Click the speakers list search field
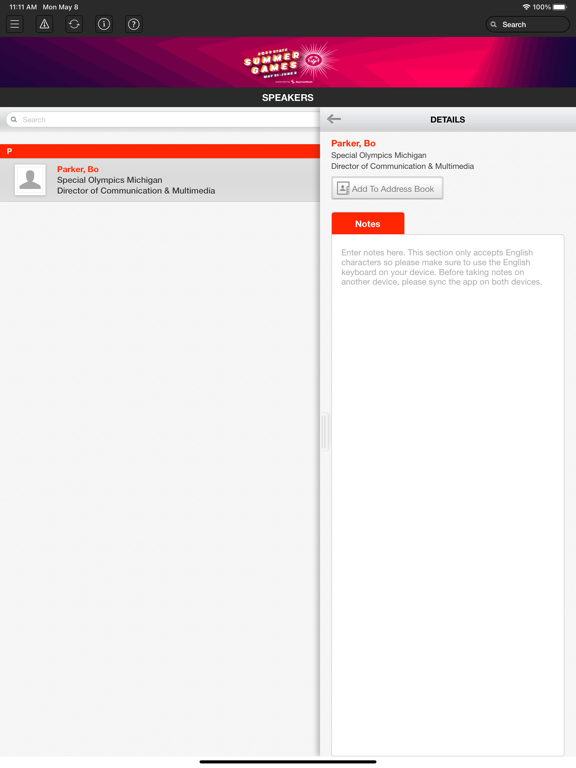 click(162, 120)
